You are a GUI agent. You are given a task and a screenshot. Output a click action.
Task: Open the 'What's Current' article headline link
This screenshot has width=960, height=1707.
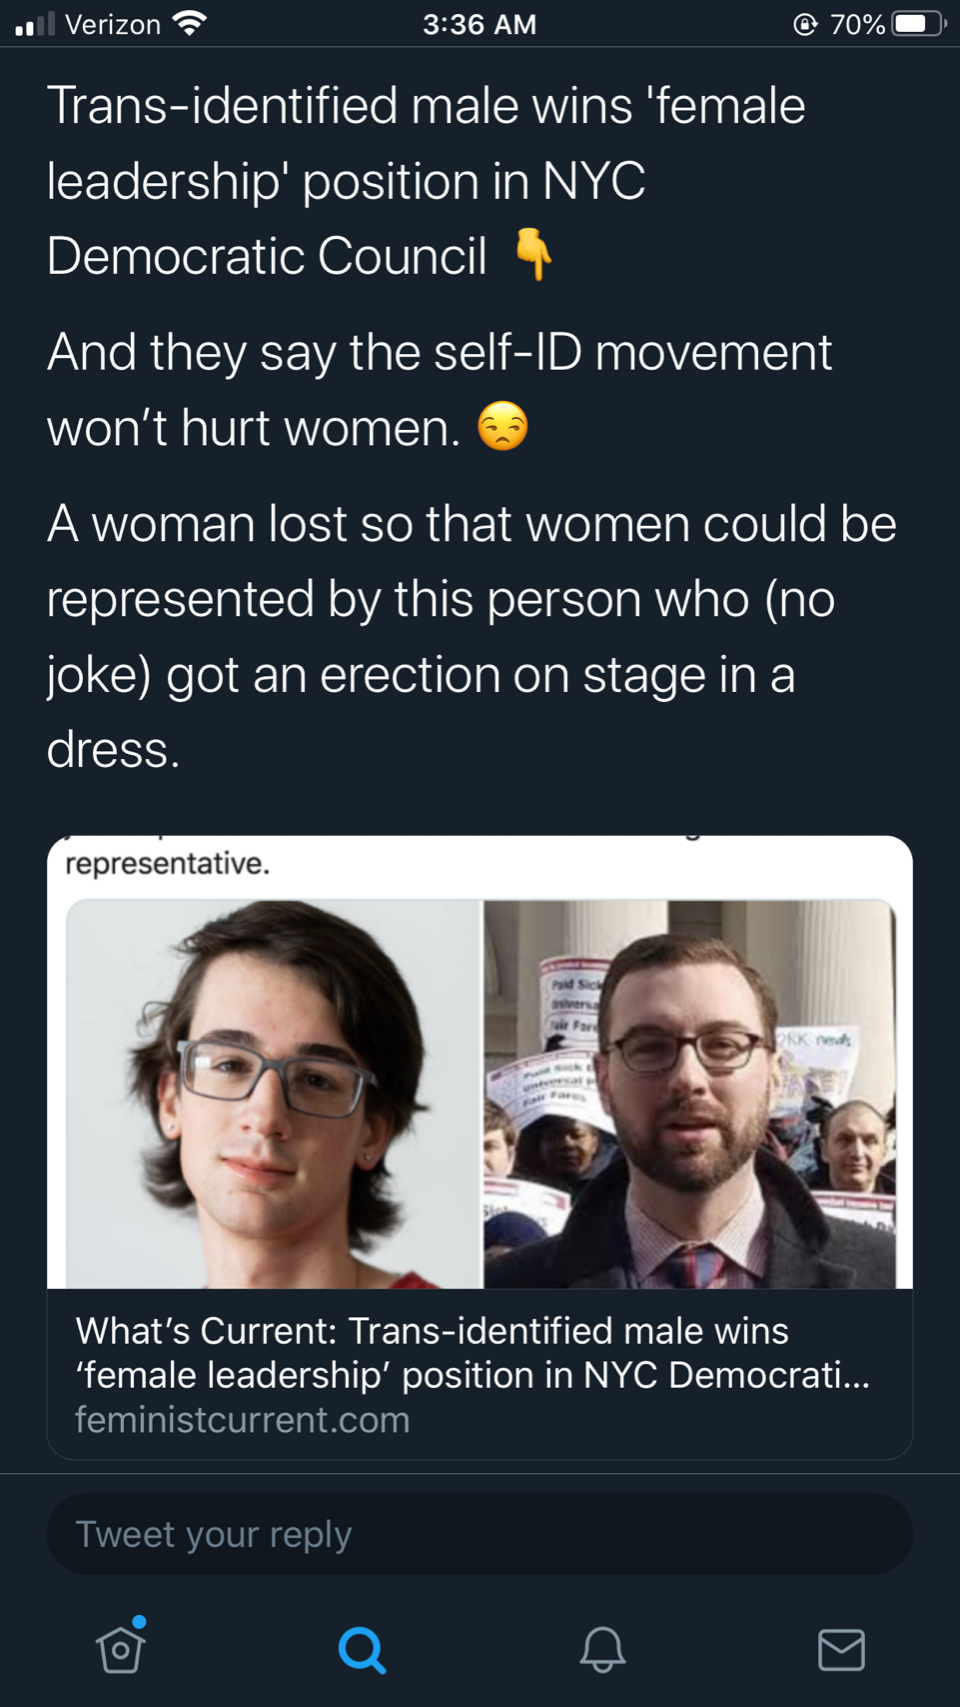point(472,1353)
